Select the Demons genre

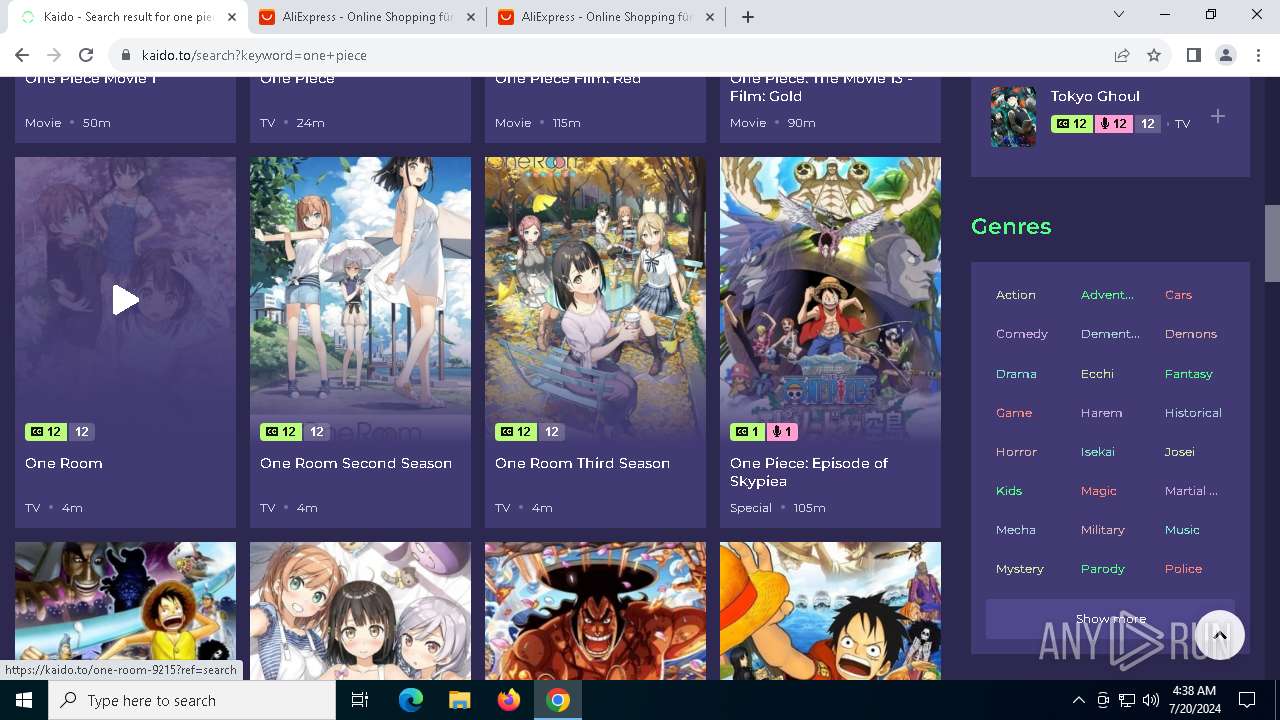(x=1191, y=334)
